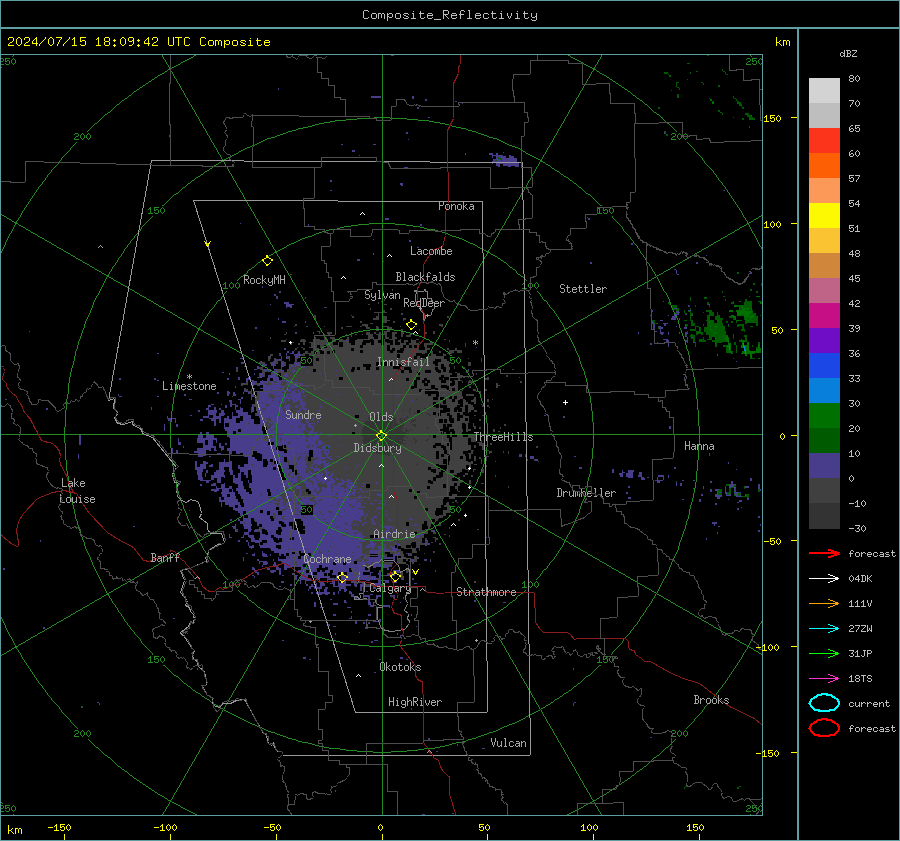Screen dimensions: 900x841
Task: Click the Cochrane label
Action: [x=327, y=559]
